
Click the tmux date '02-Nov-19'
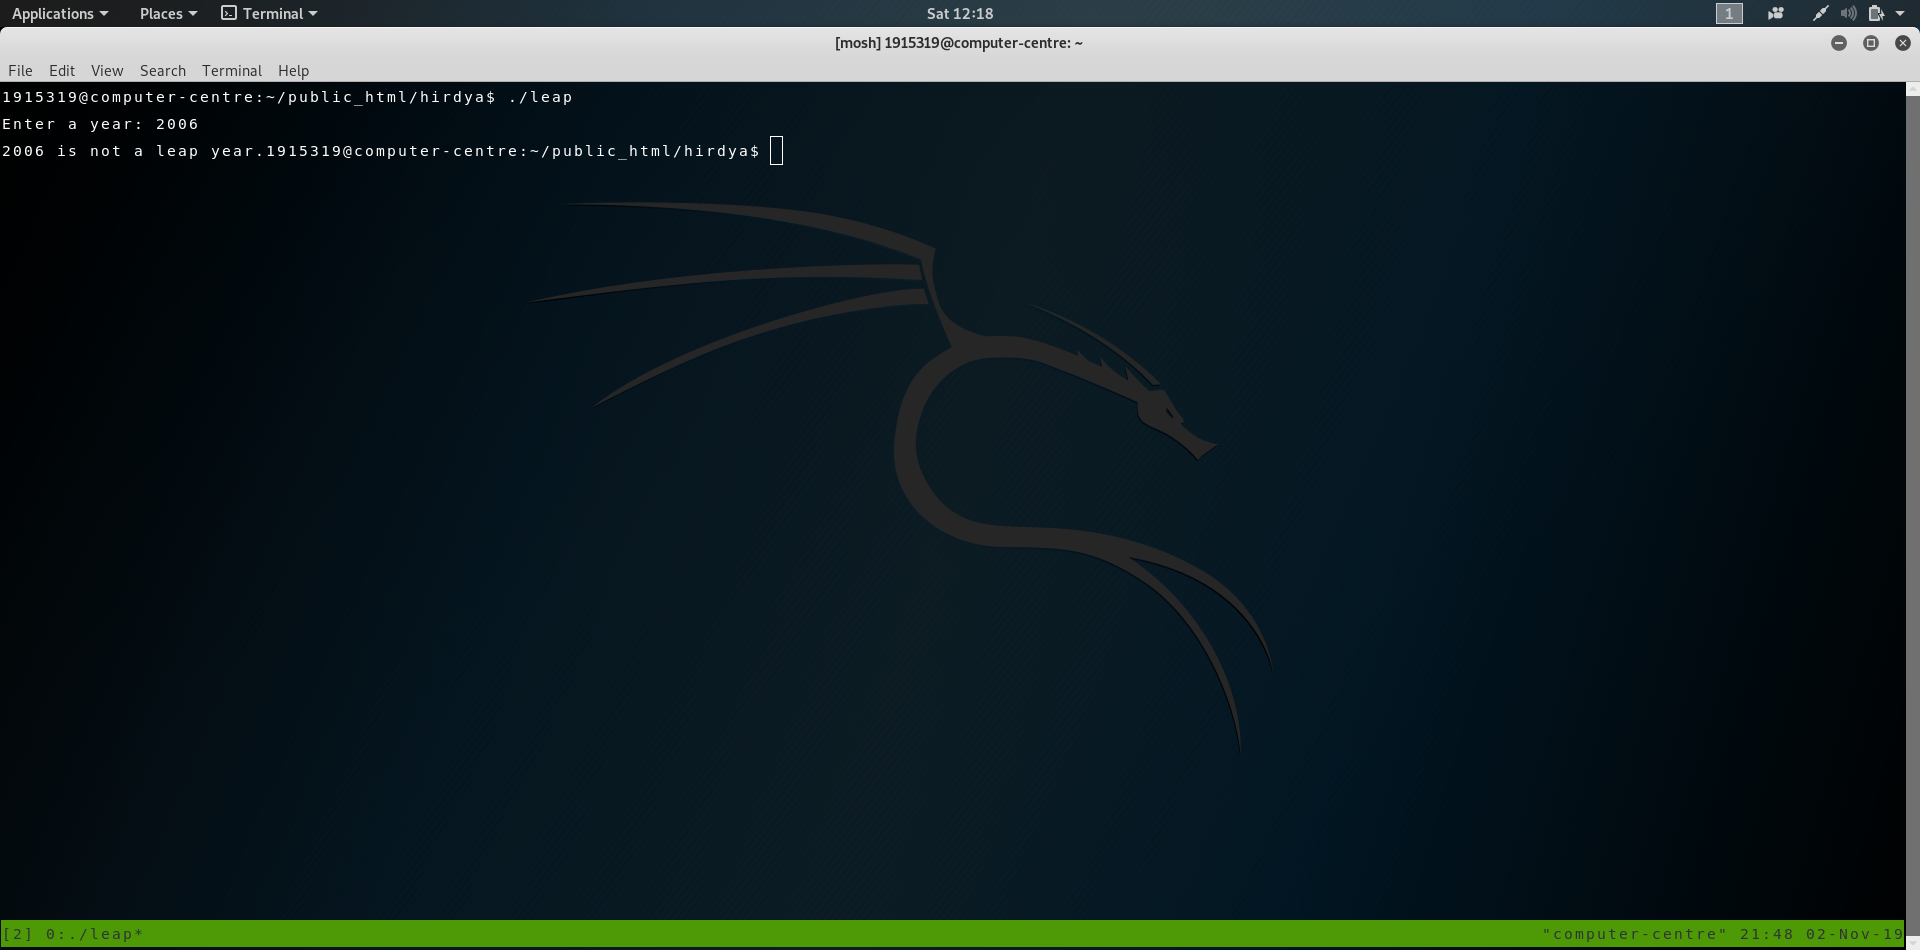pyautogui.click(x=1854, y=934)
